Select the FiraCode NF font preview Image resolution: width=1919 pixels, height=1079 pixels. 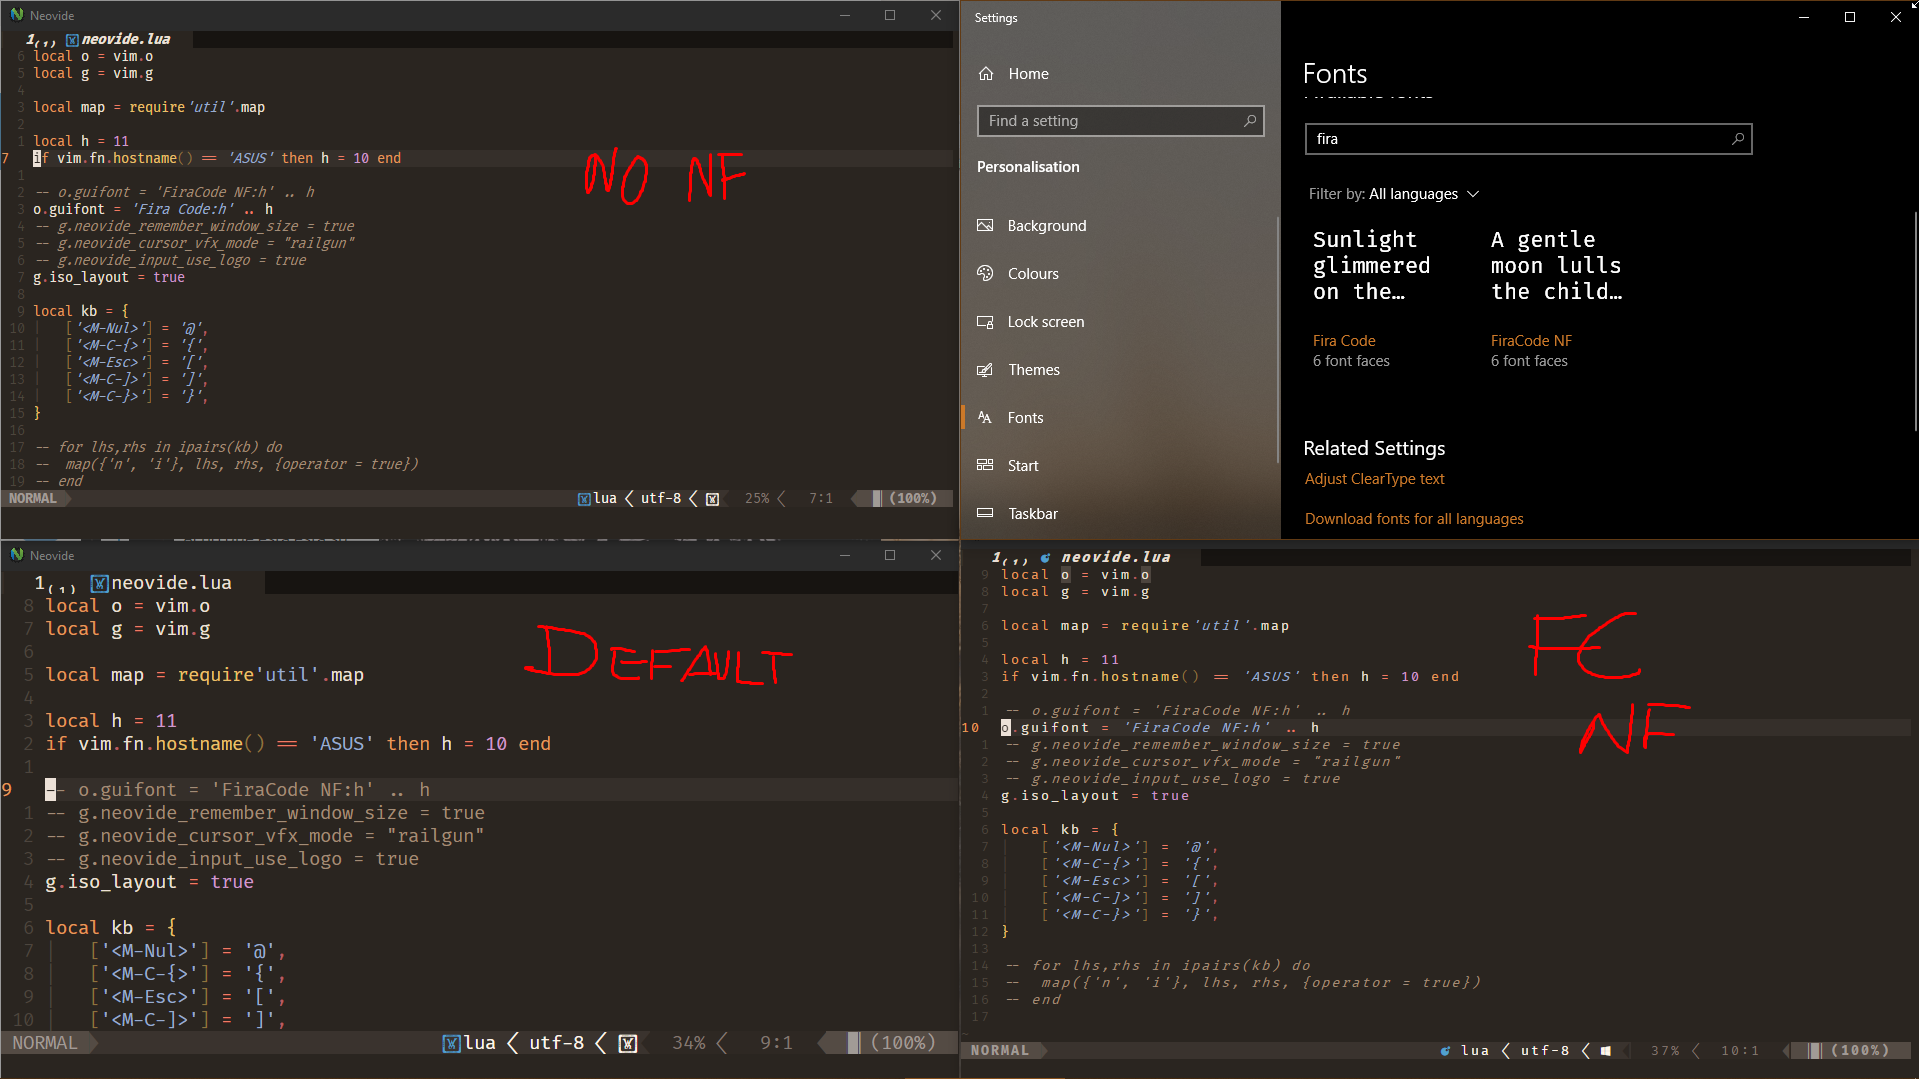coord(1556,290)
